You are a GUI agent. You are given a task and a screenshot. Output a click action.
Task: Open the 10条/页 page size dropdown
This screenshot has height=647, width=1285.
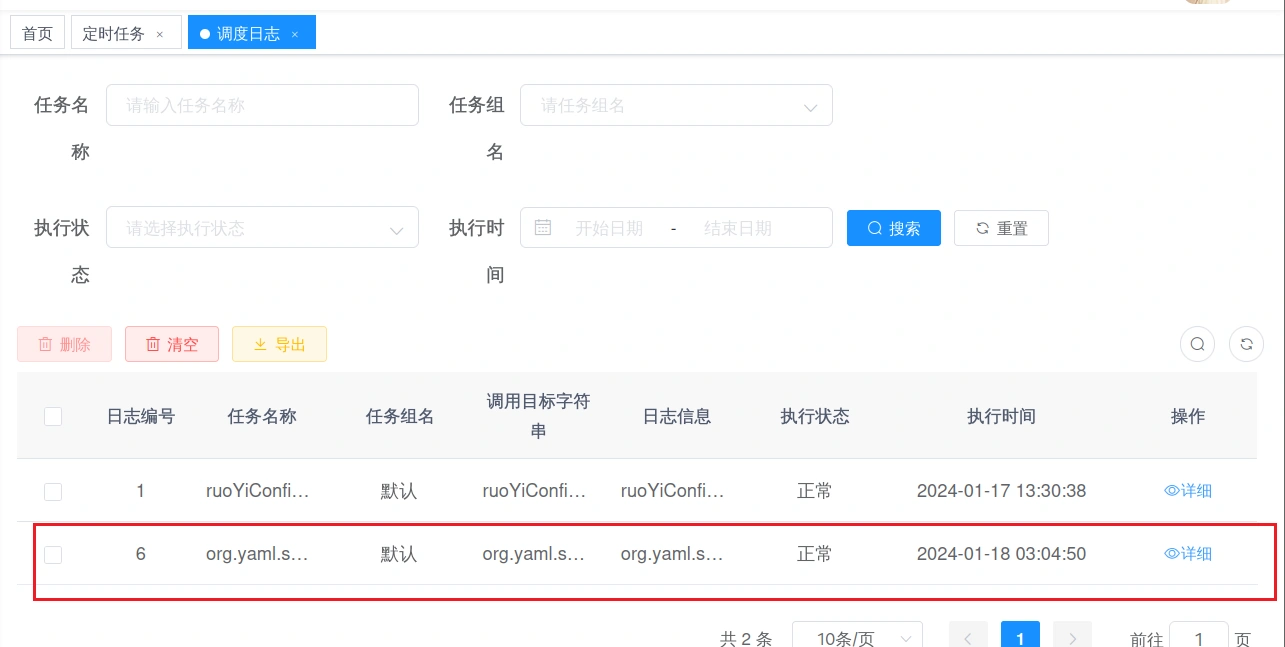857,638
